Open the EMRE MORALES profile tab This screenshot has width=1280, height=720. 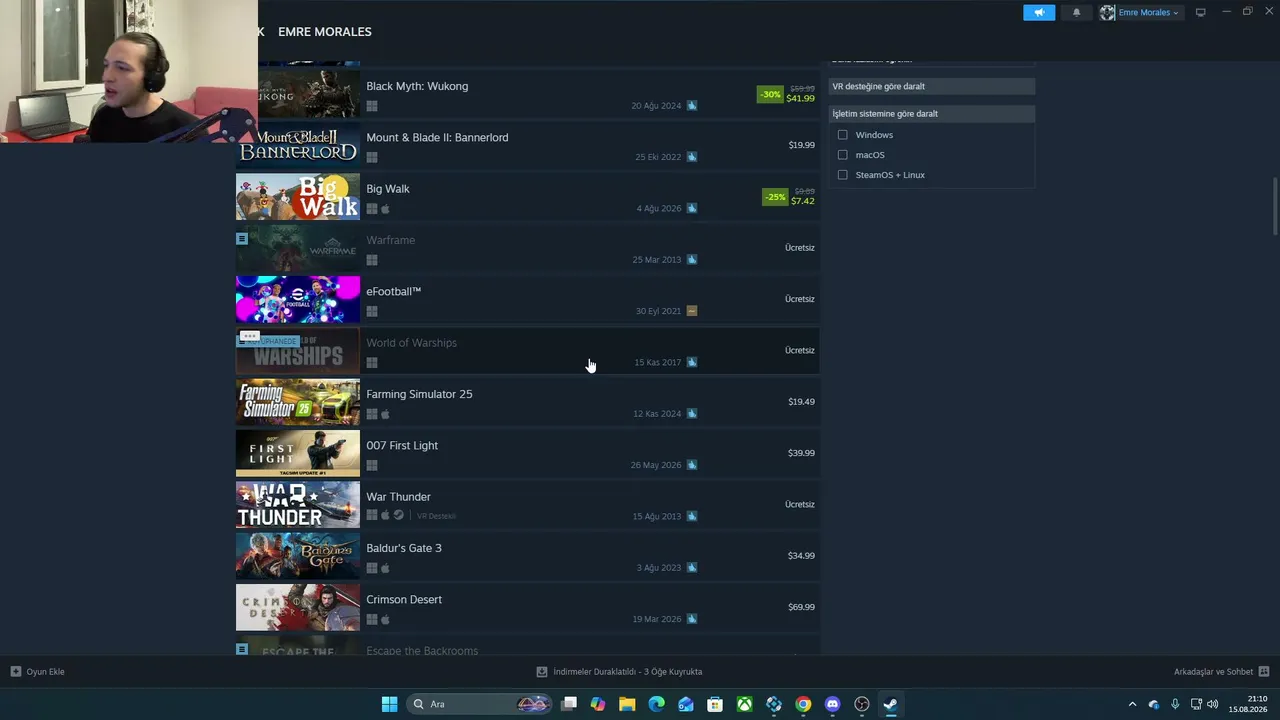(x=325, y=32)
